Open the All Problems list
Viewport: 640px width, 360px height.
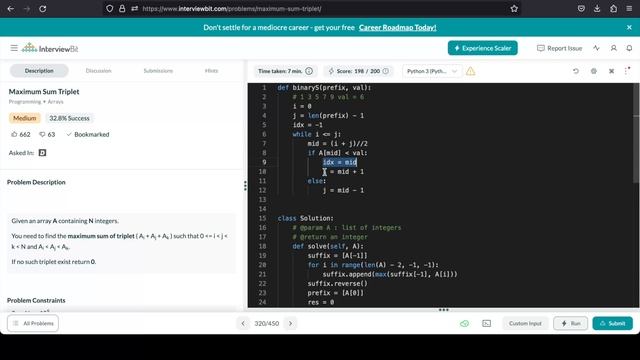[33, 323]
